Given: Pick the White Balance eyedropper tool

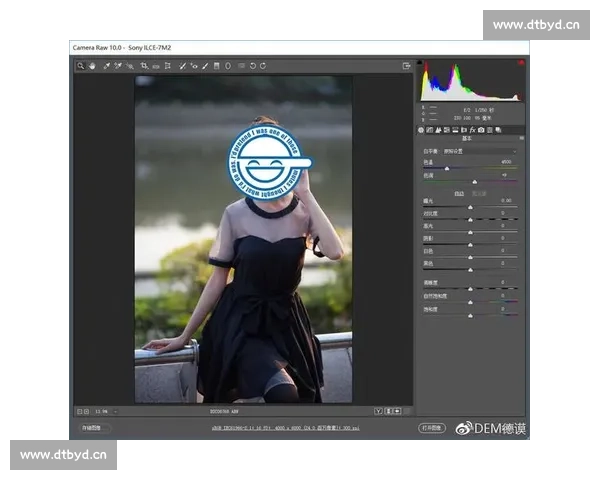Looking at the screenshot, I should 105,66.
